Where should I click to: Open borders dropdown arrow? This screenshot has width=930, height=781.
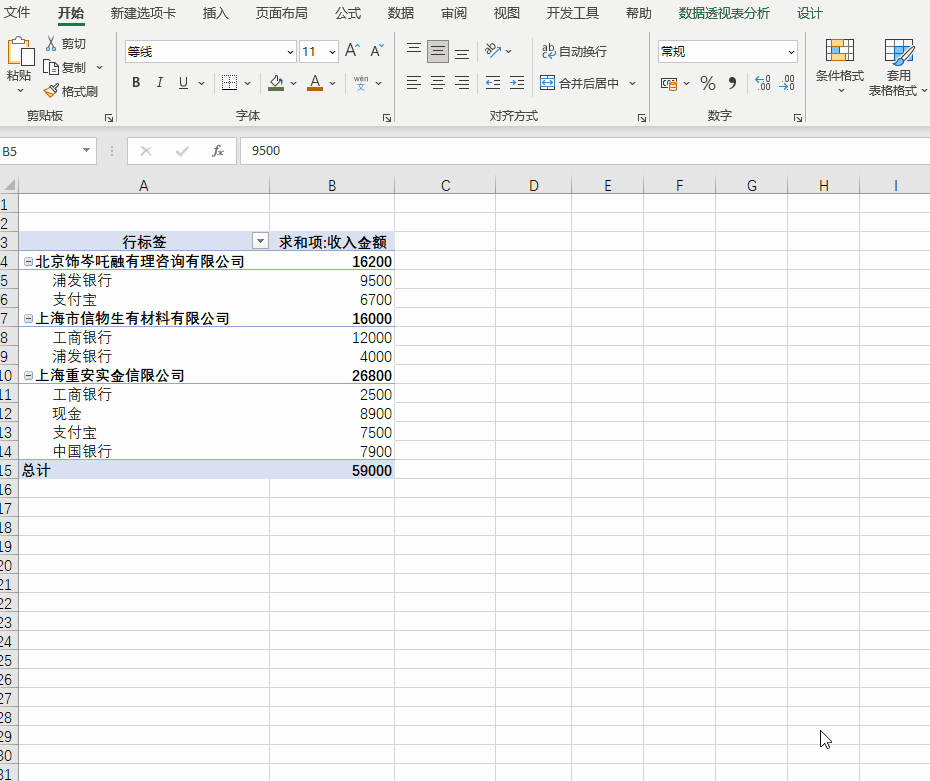247,84
